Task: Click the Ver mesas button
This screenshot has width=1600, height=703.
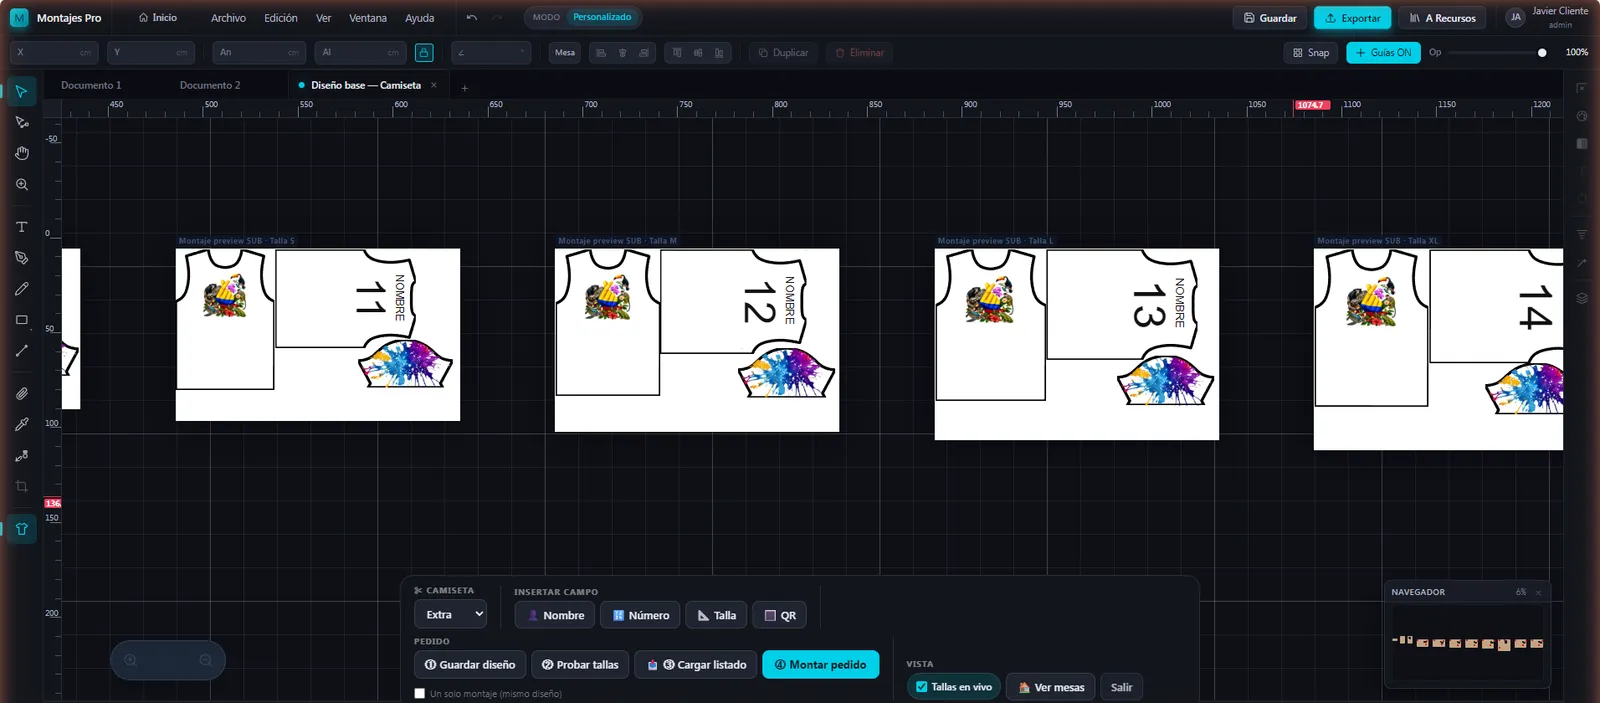Action: coord(1050,687)
